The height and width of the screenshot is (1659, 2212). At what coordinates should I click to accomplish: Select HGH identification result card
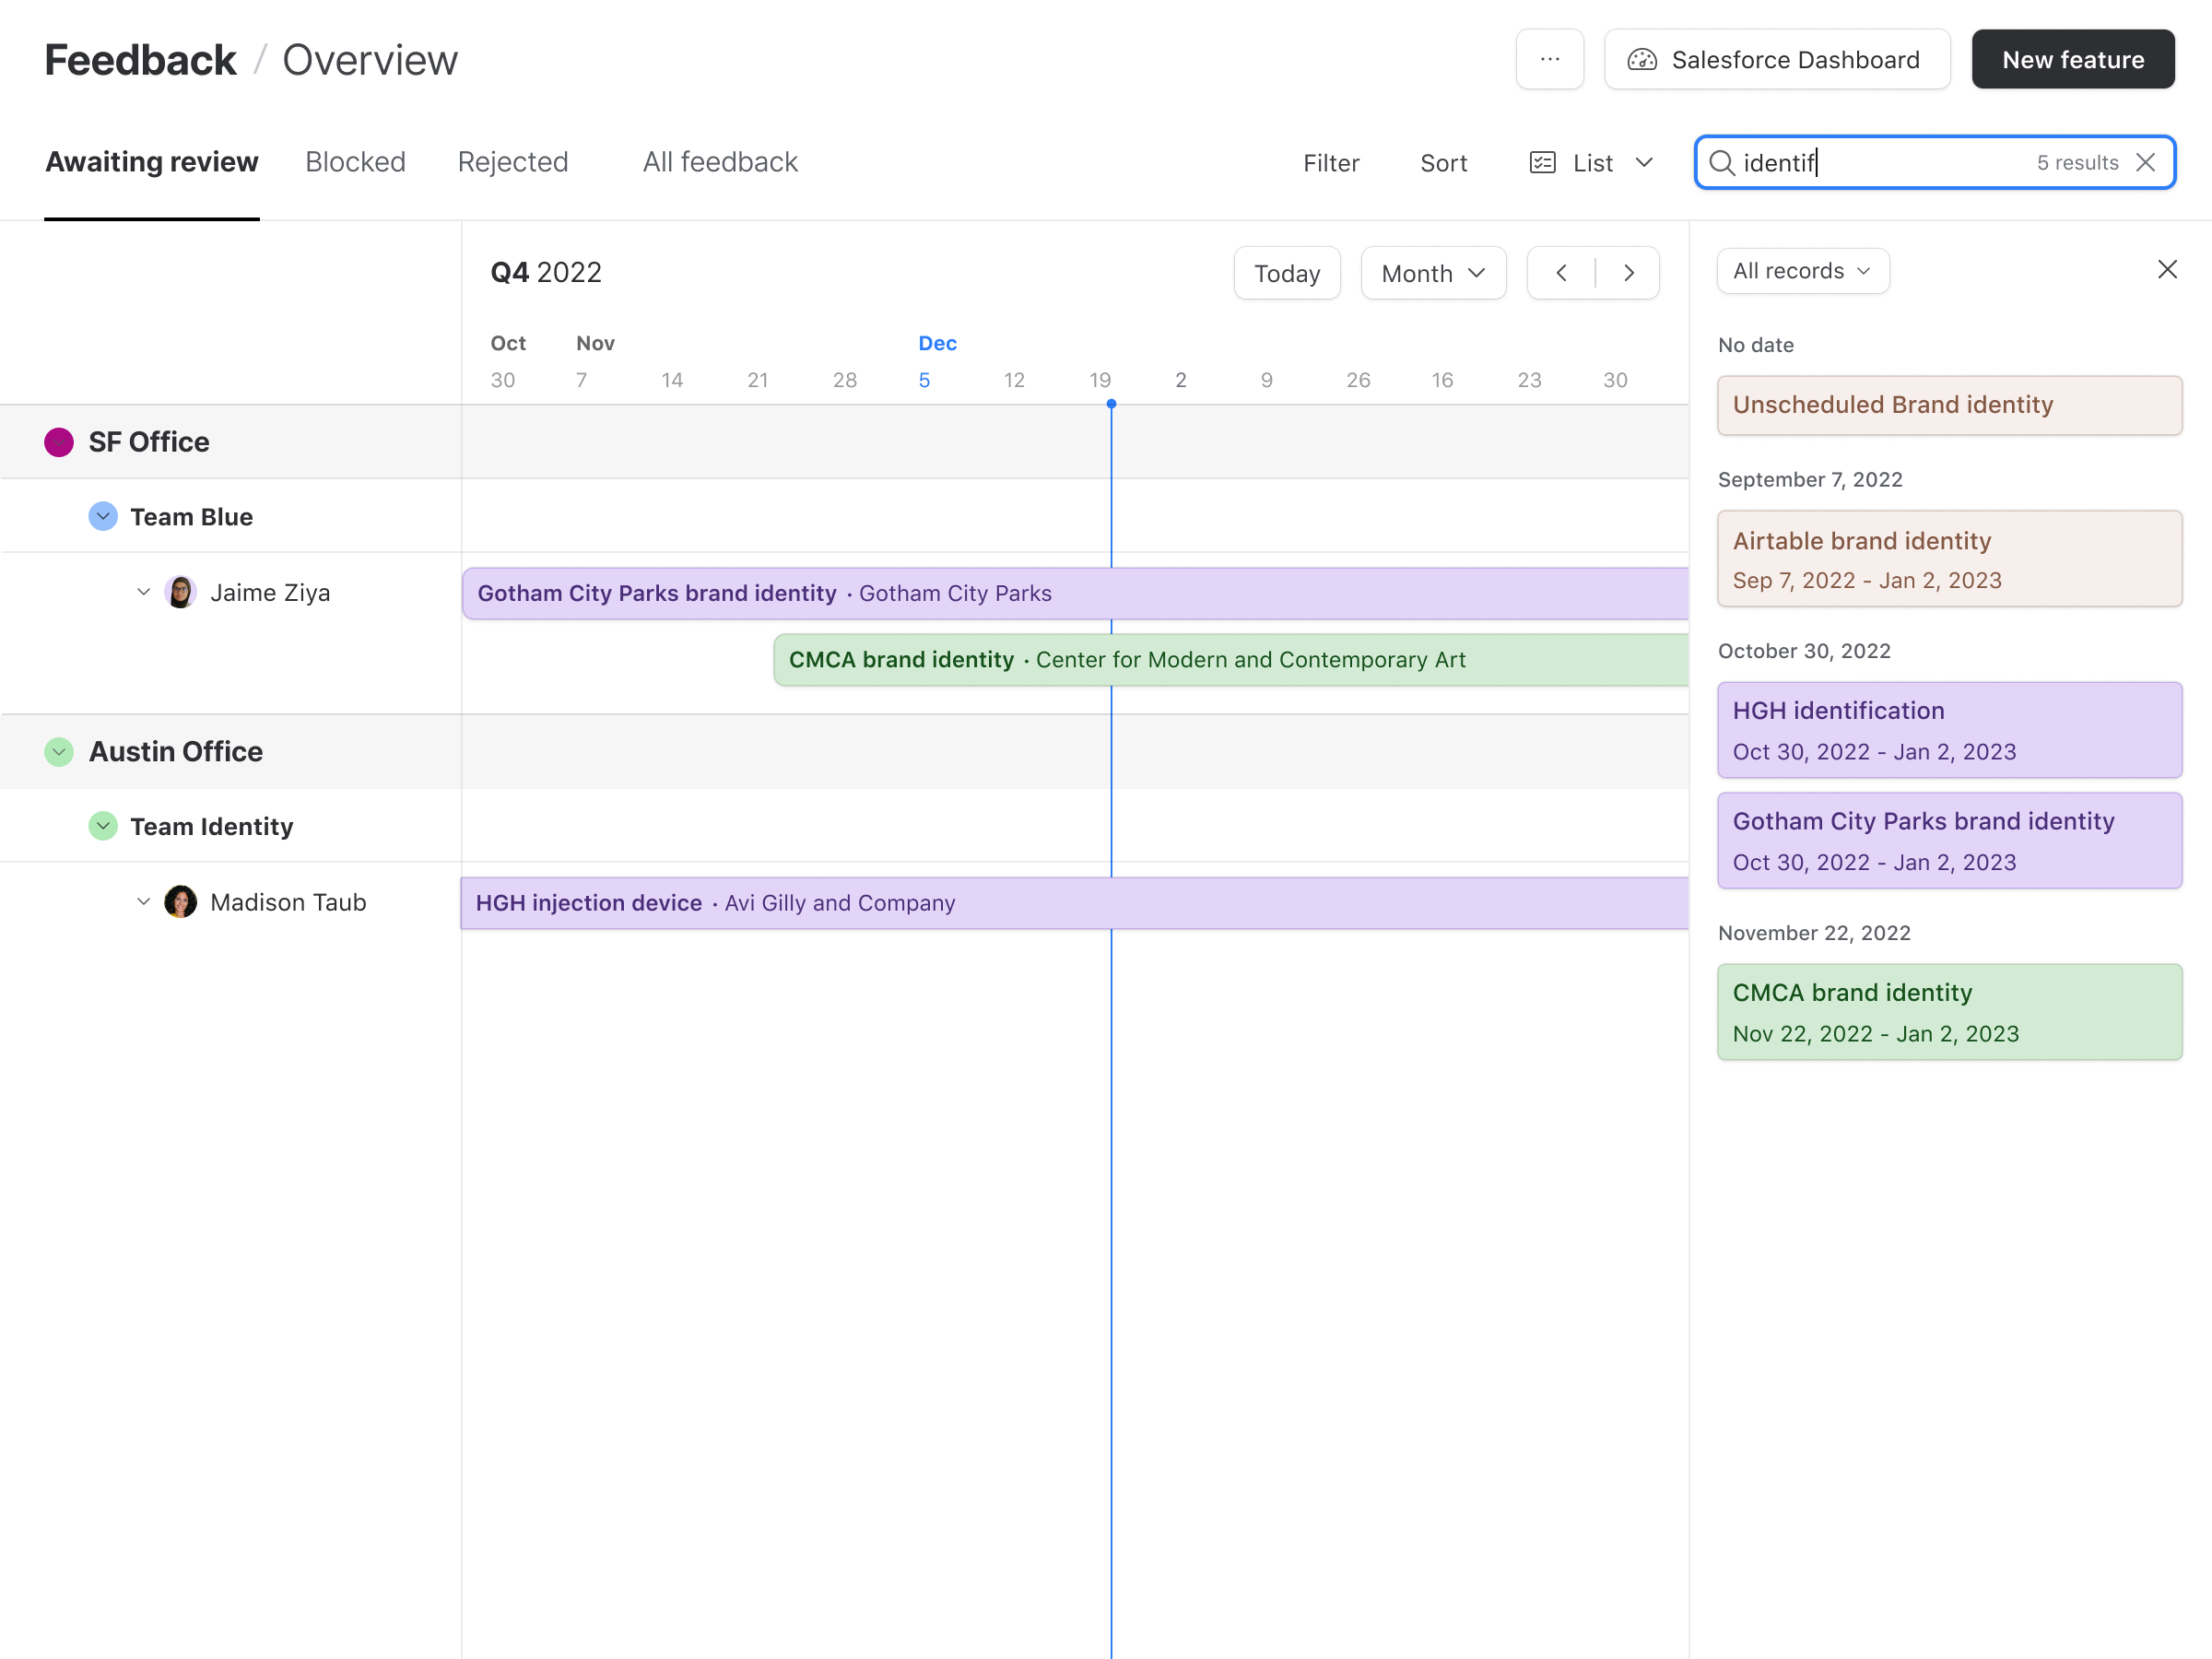point(1949,730)
